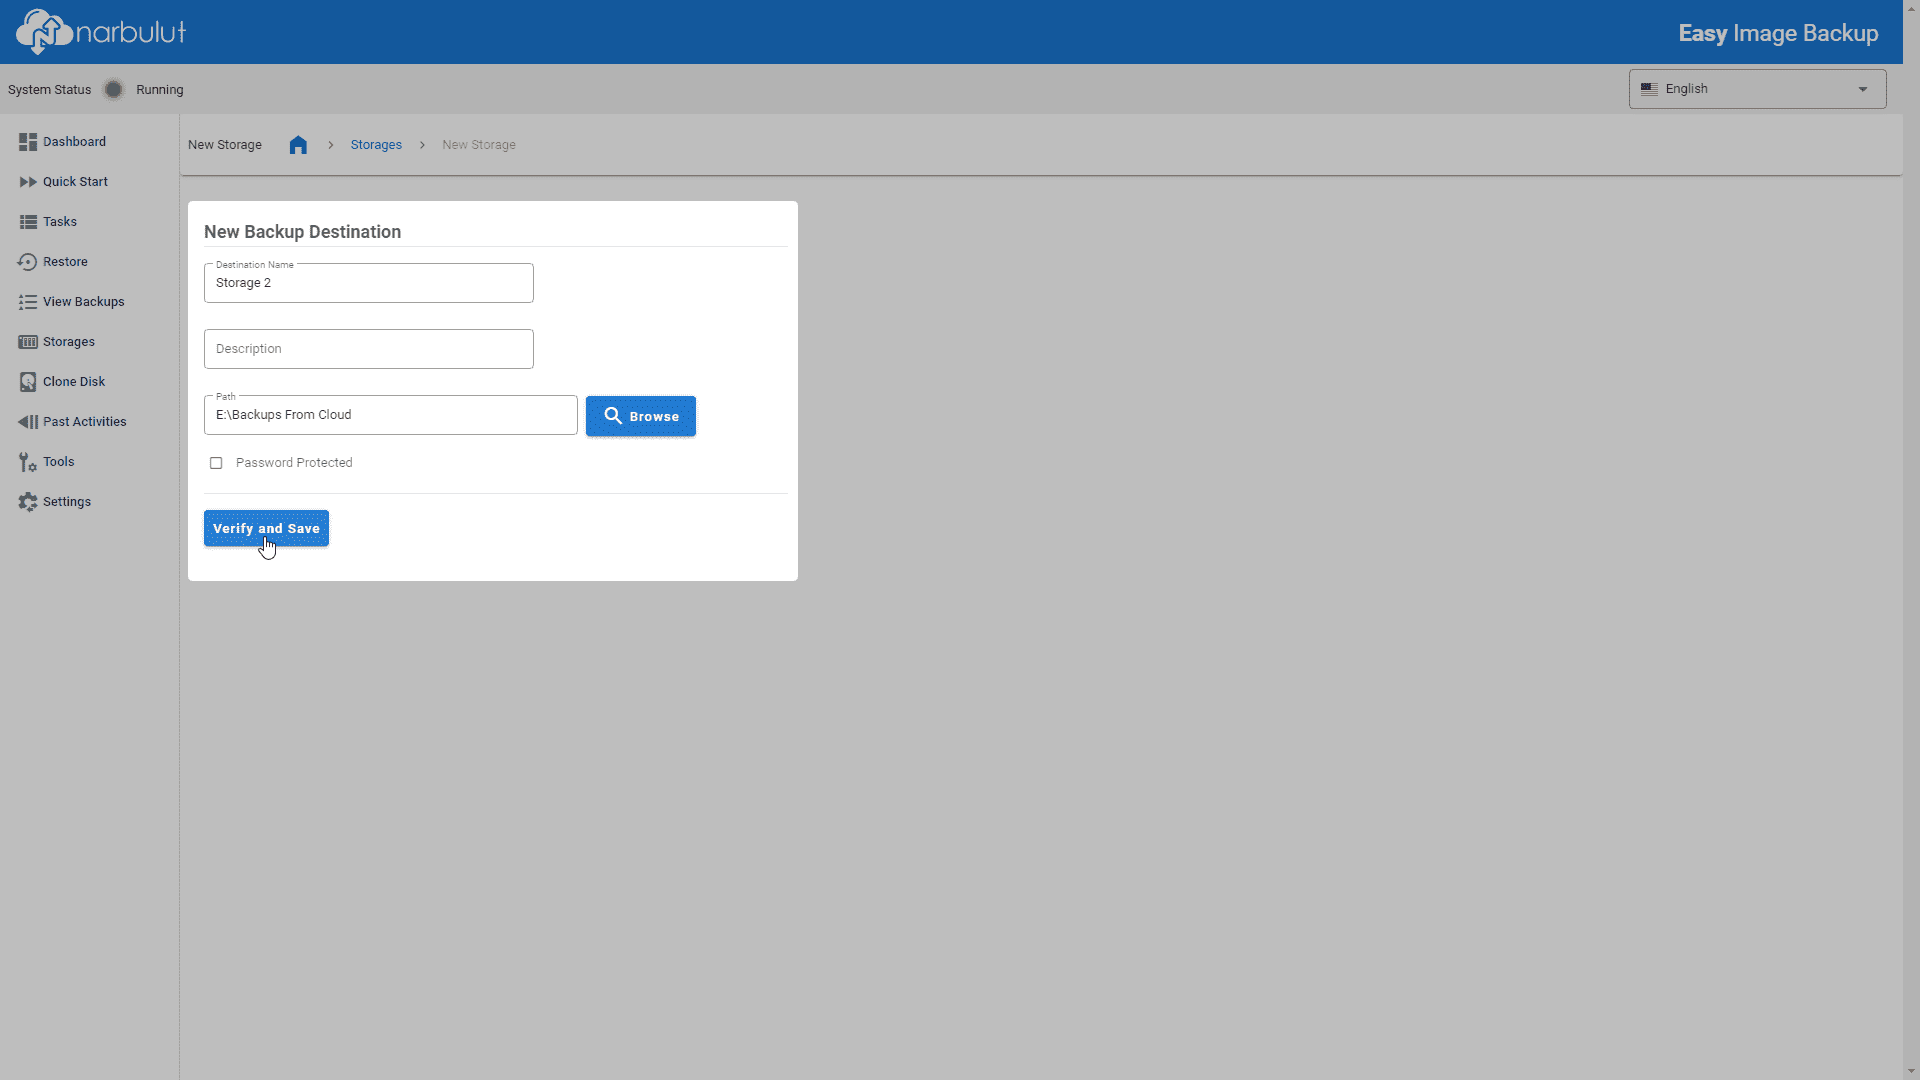Viewport: 1920px width, 1080px height.
Task: Click the Password Protected label
Action: click(294, 463)
